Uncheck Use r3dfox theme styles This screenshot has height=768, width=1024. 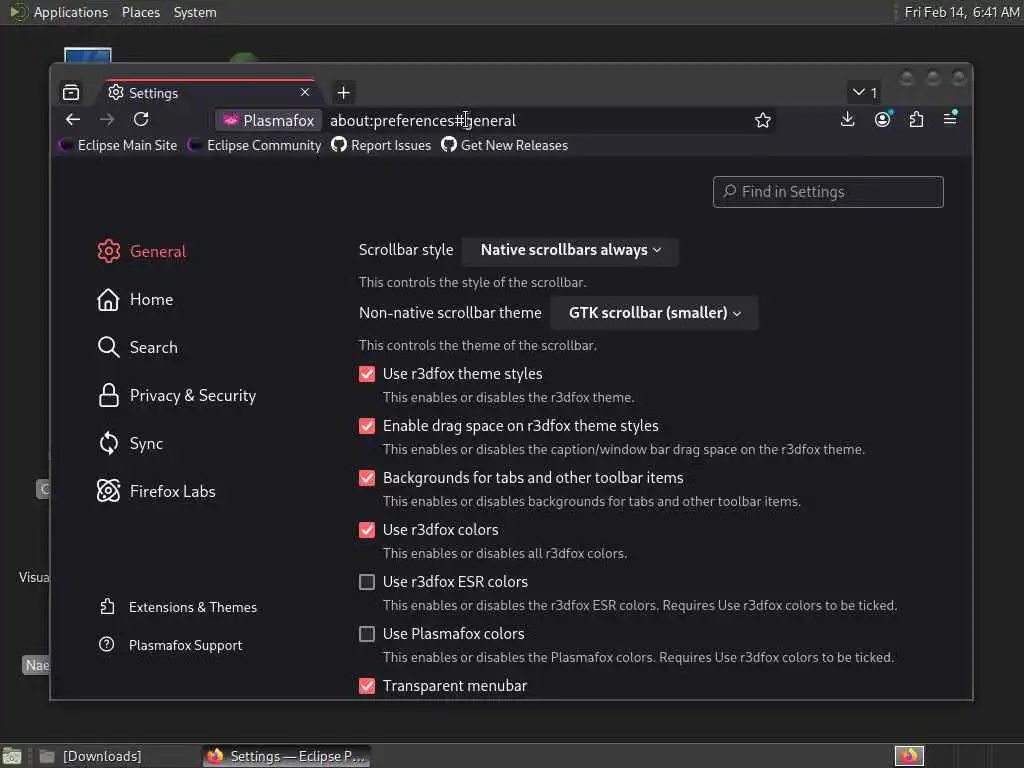367,374
